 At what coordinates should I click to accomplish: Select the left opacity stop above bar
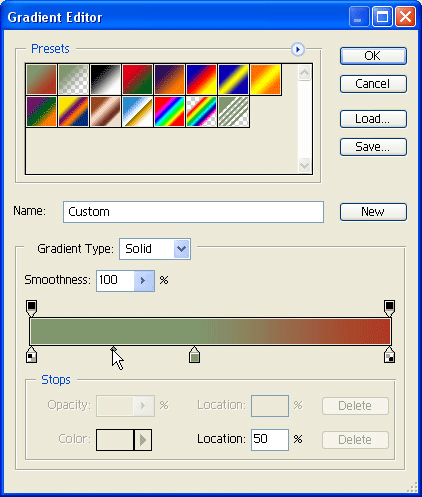coord(32,308)
